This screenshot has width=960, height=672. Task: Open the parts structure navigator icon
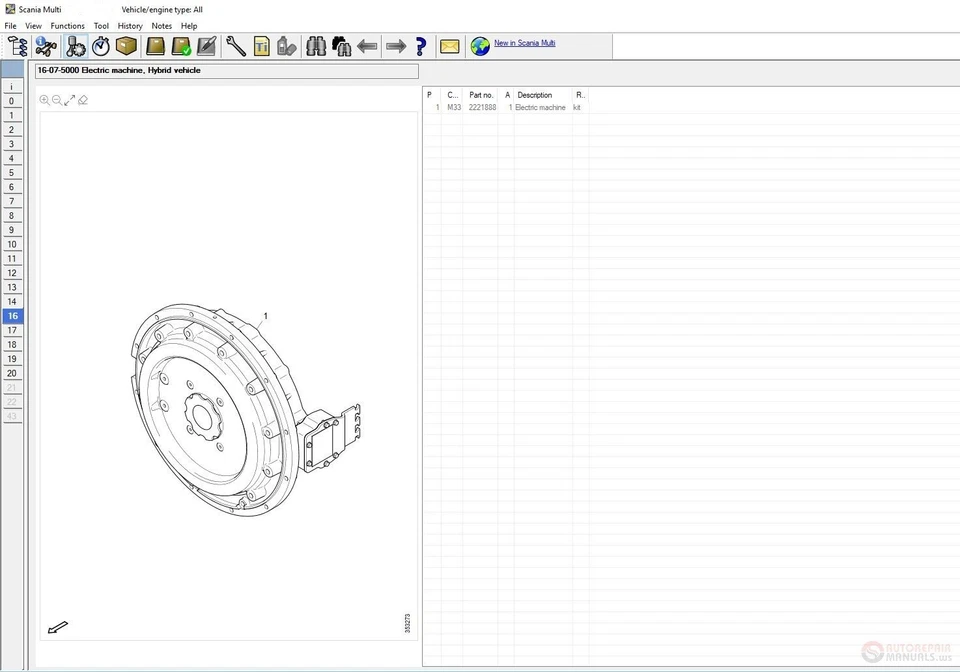pyautogui.click(x=16, y=46)
